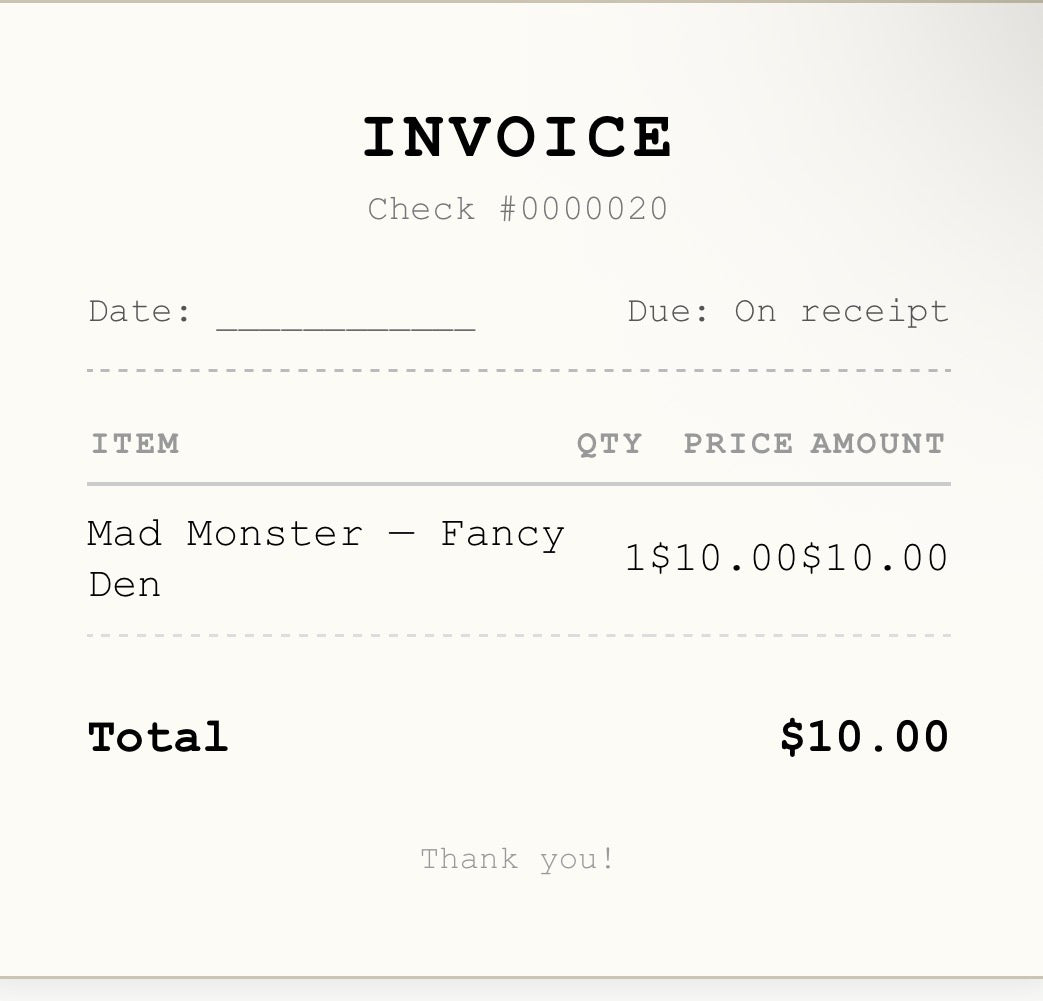Click the Thank you! footer text
This screenshot has width=1043, height=1001.
518,859
